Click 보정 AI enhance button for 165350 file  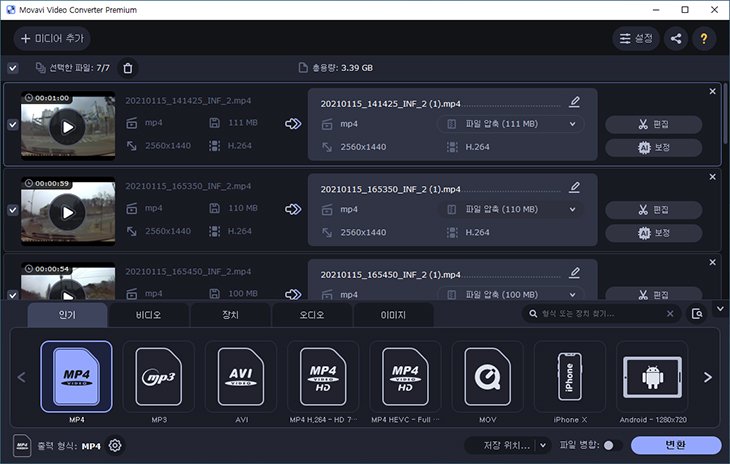pyautogui.click(x=654, y=233)
